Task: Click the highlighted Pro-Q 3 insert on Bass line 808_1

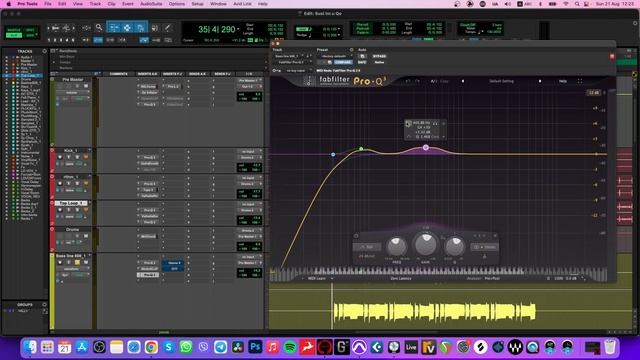Action: 148,275
